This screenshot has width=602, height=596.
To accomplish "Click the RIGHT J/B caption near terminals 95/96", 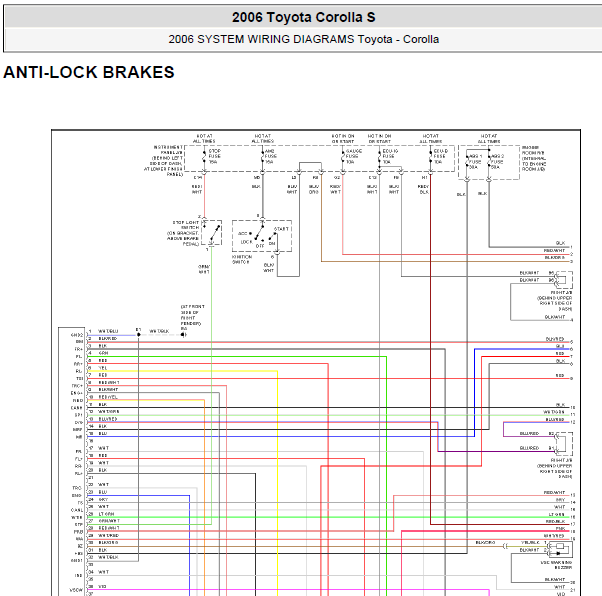I will click(555, 301).
